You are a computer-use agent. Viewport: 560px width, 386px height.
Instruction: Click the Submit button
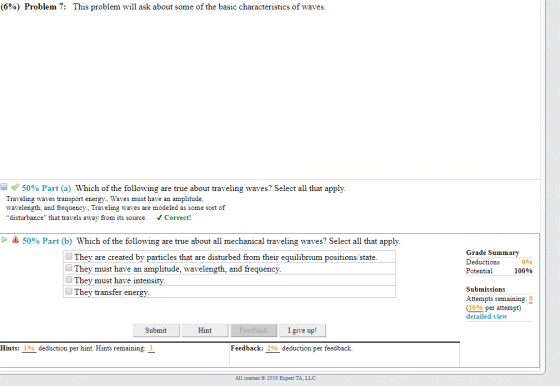click(156, 330)
